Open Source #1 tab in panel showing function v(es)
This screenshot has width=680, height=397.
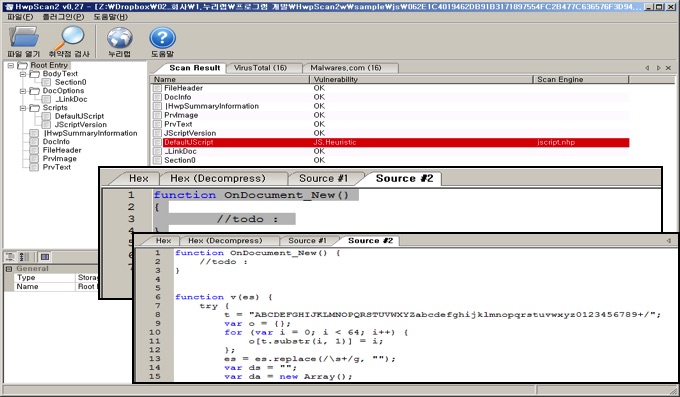(307, 241)
